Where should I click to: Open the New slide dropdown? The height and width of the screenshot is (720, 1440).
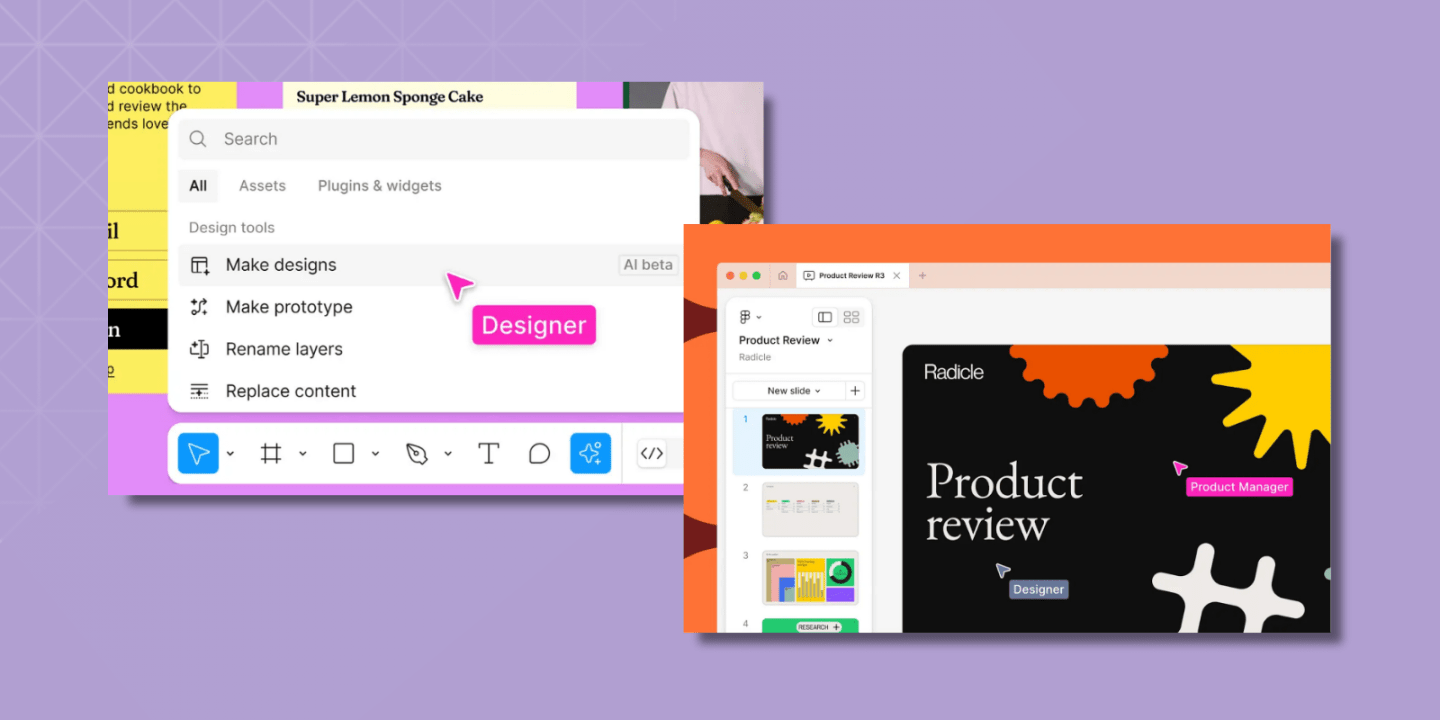point(790,391)
